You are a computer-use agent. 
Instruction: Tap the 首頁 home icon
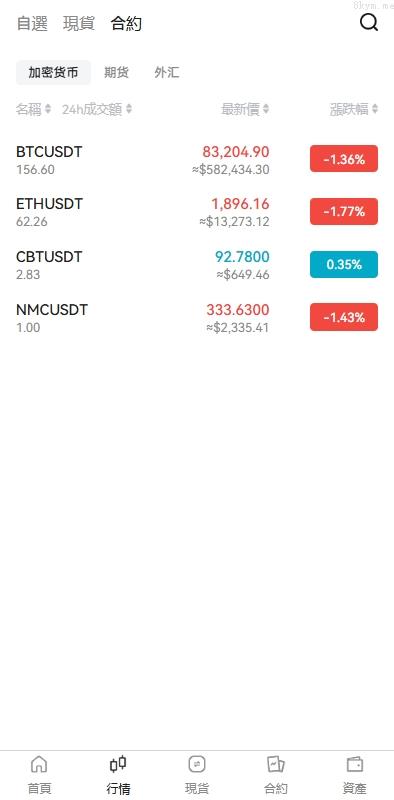pos(39,764)
